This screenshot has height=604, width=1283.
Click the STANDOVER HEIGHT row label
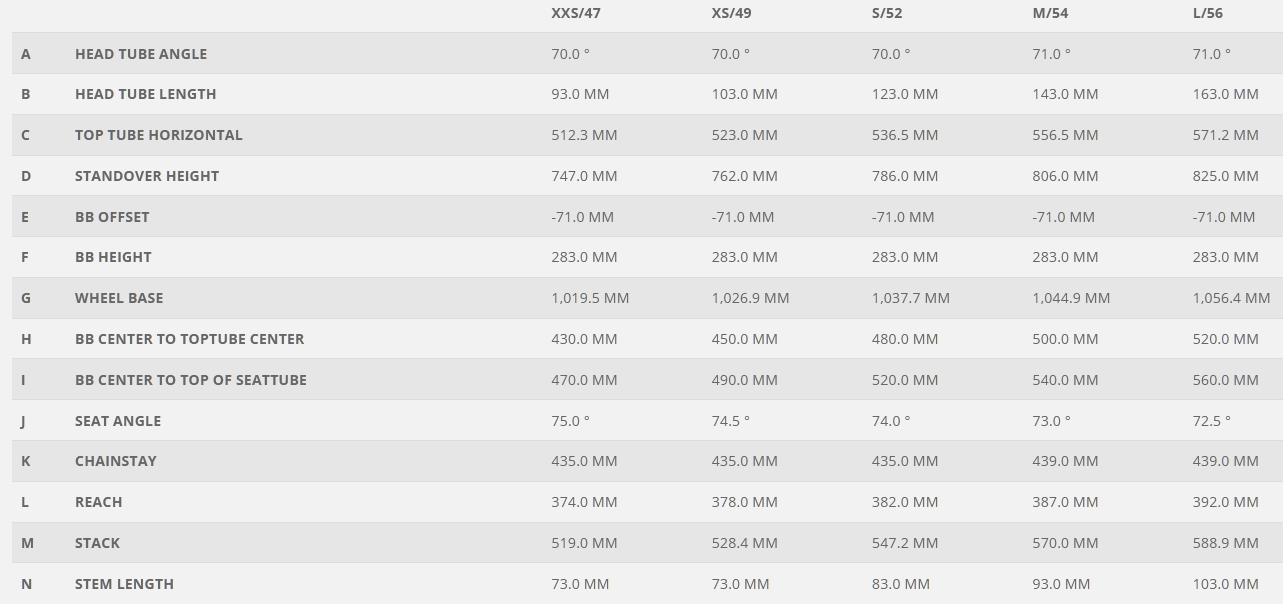tap(147, 176)
